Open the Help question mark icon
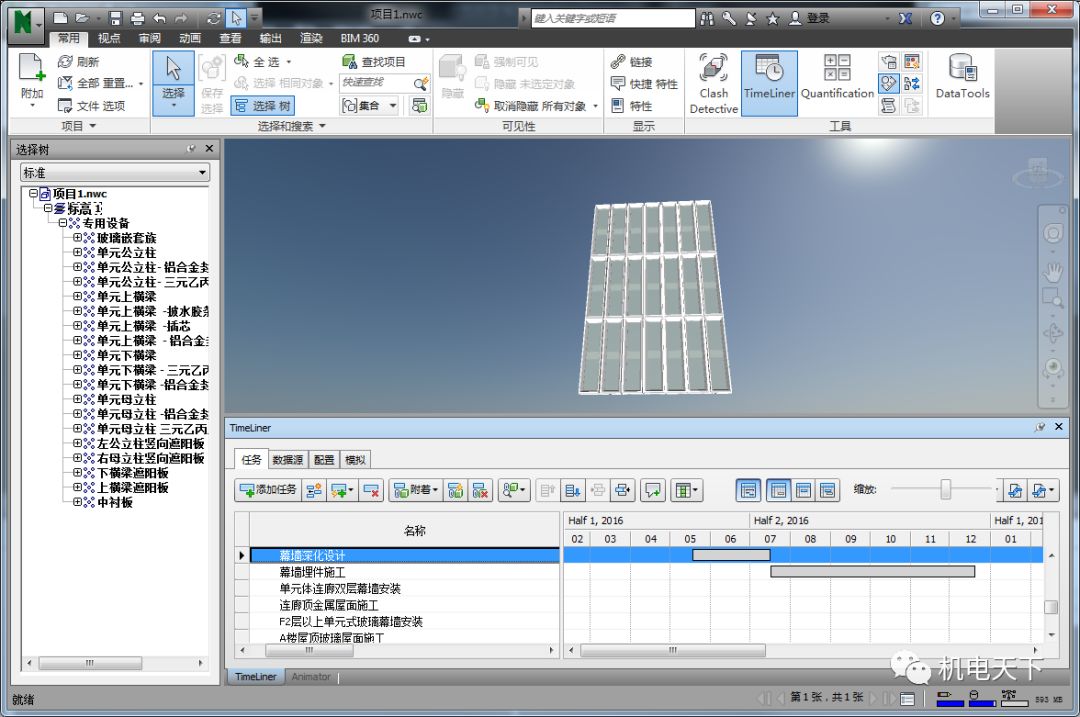The image size is (1080, 717). click(x=937, y=19)
